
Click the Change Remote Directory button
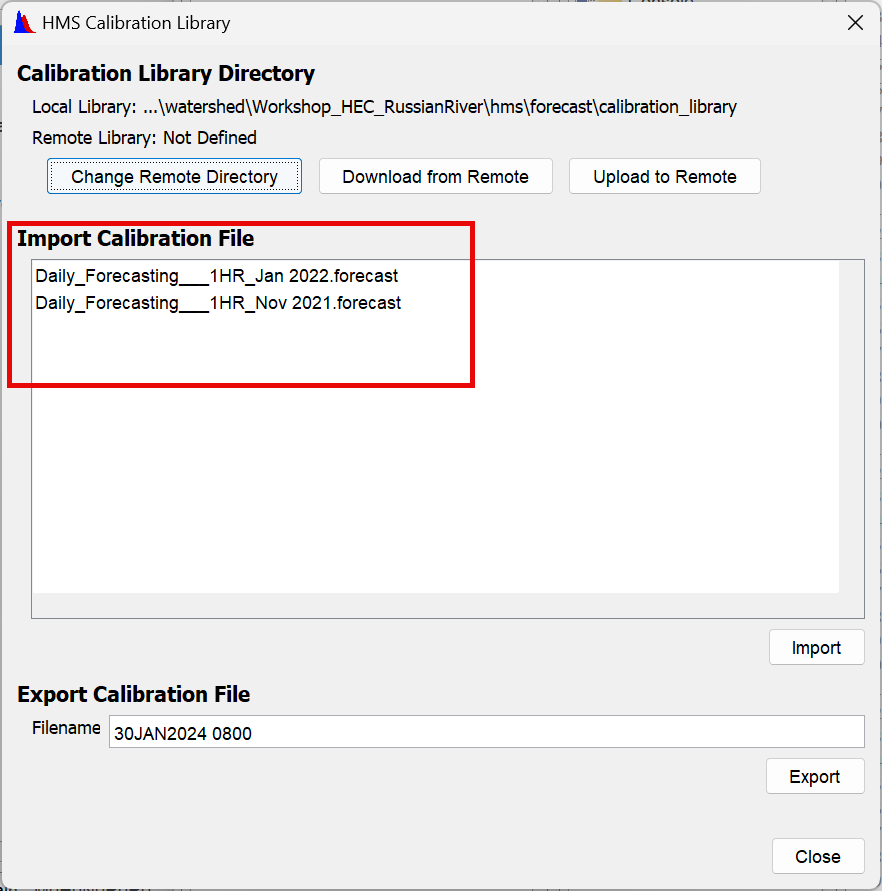point(173,176)
